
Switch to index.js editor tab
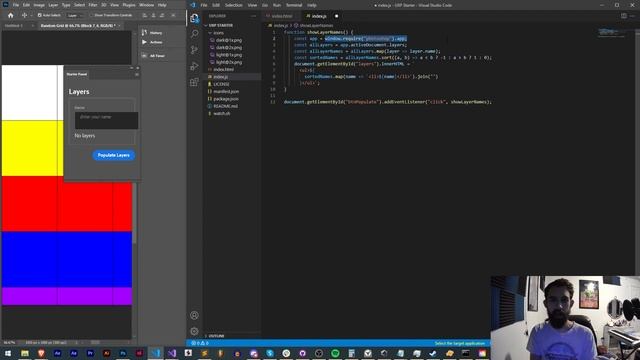319,16
